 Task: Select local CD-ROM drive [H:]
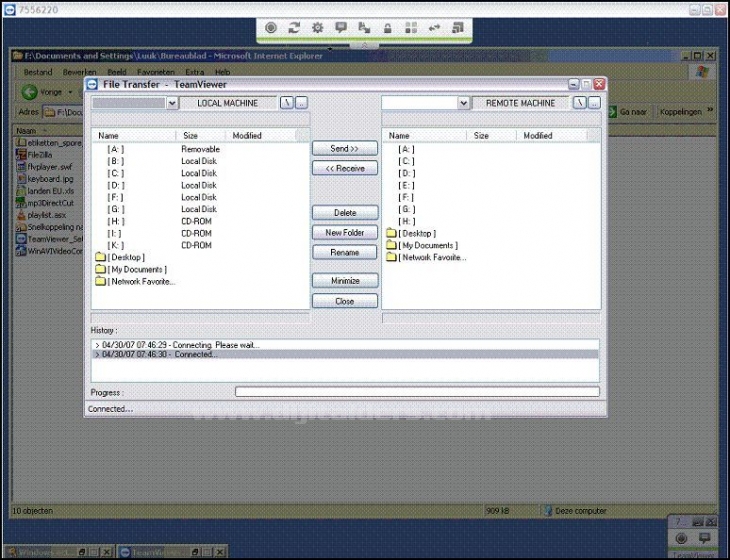115,222
